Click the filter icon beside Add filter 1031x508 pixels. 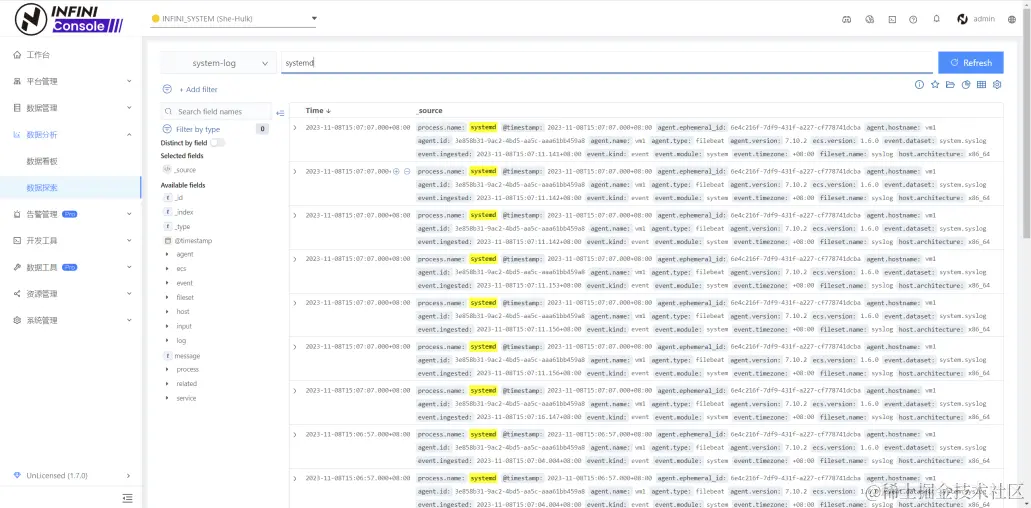tap(167, 89)
